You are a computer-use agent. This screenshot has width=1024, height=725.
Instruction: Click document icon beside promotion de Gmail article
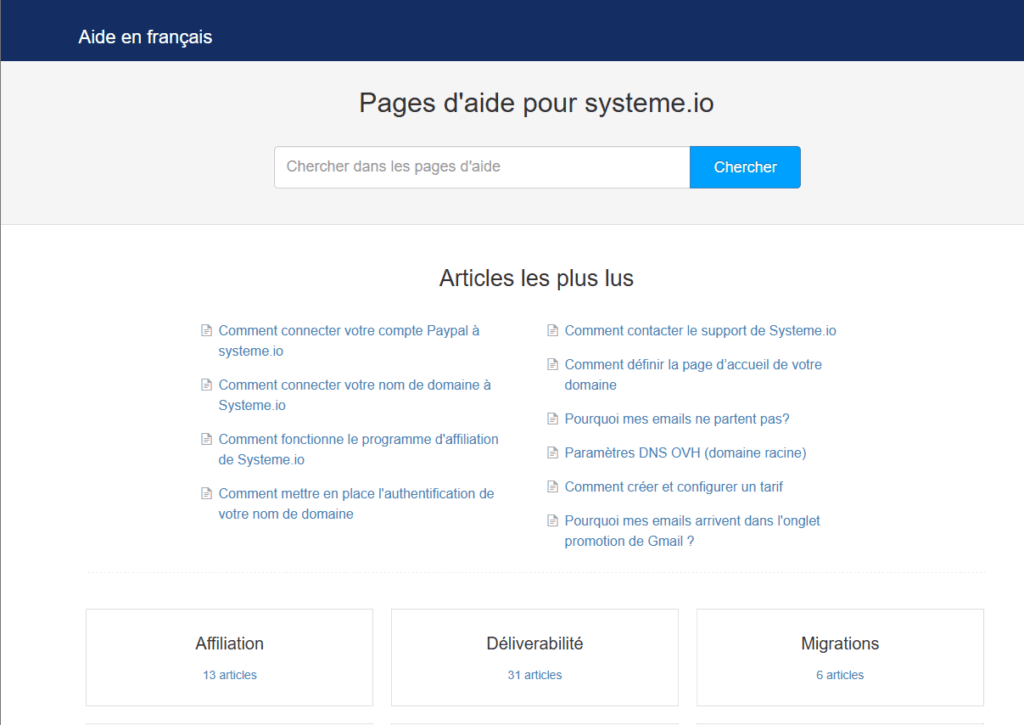(552, 521)
